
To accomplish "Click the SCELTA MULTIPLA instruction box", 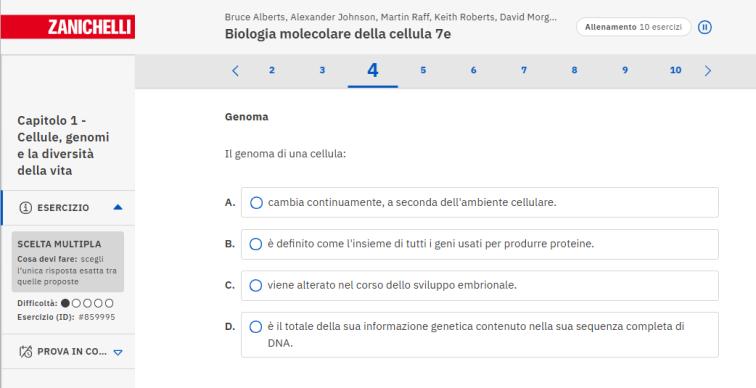I will click(x=68, y=262).
